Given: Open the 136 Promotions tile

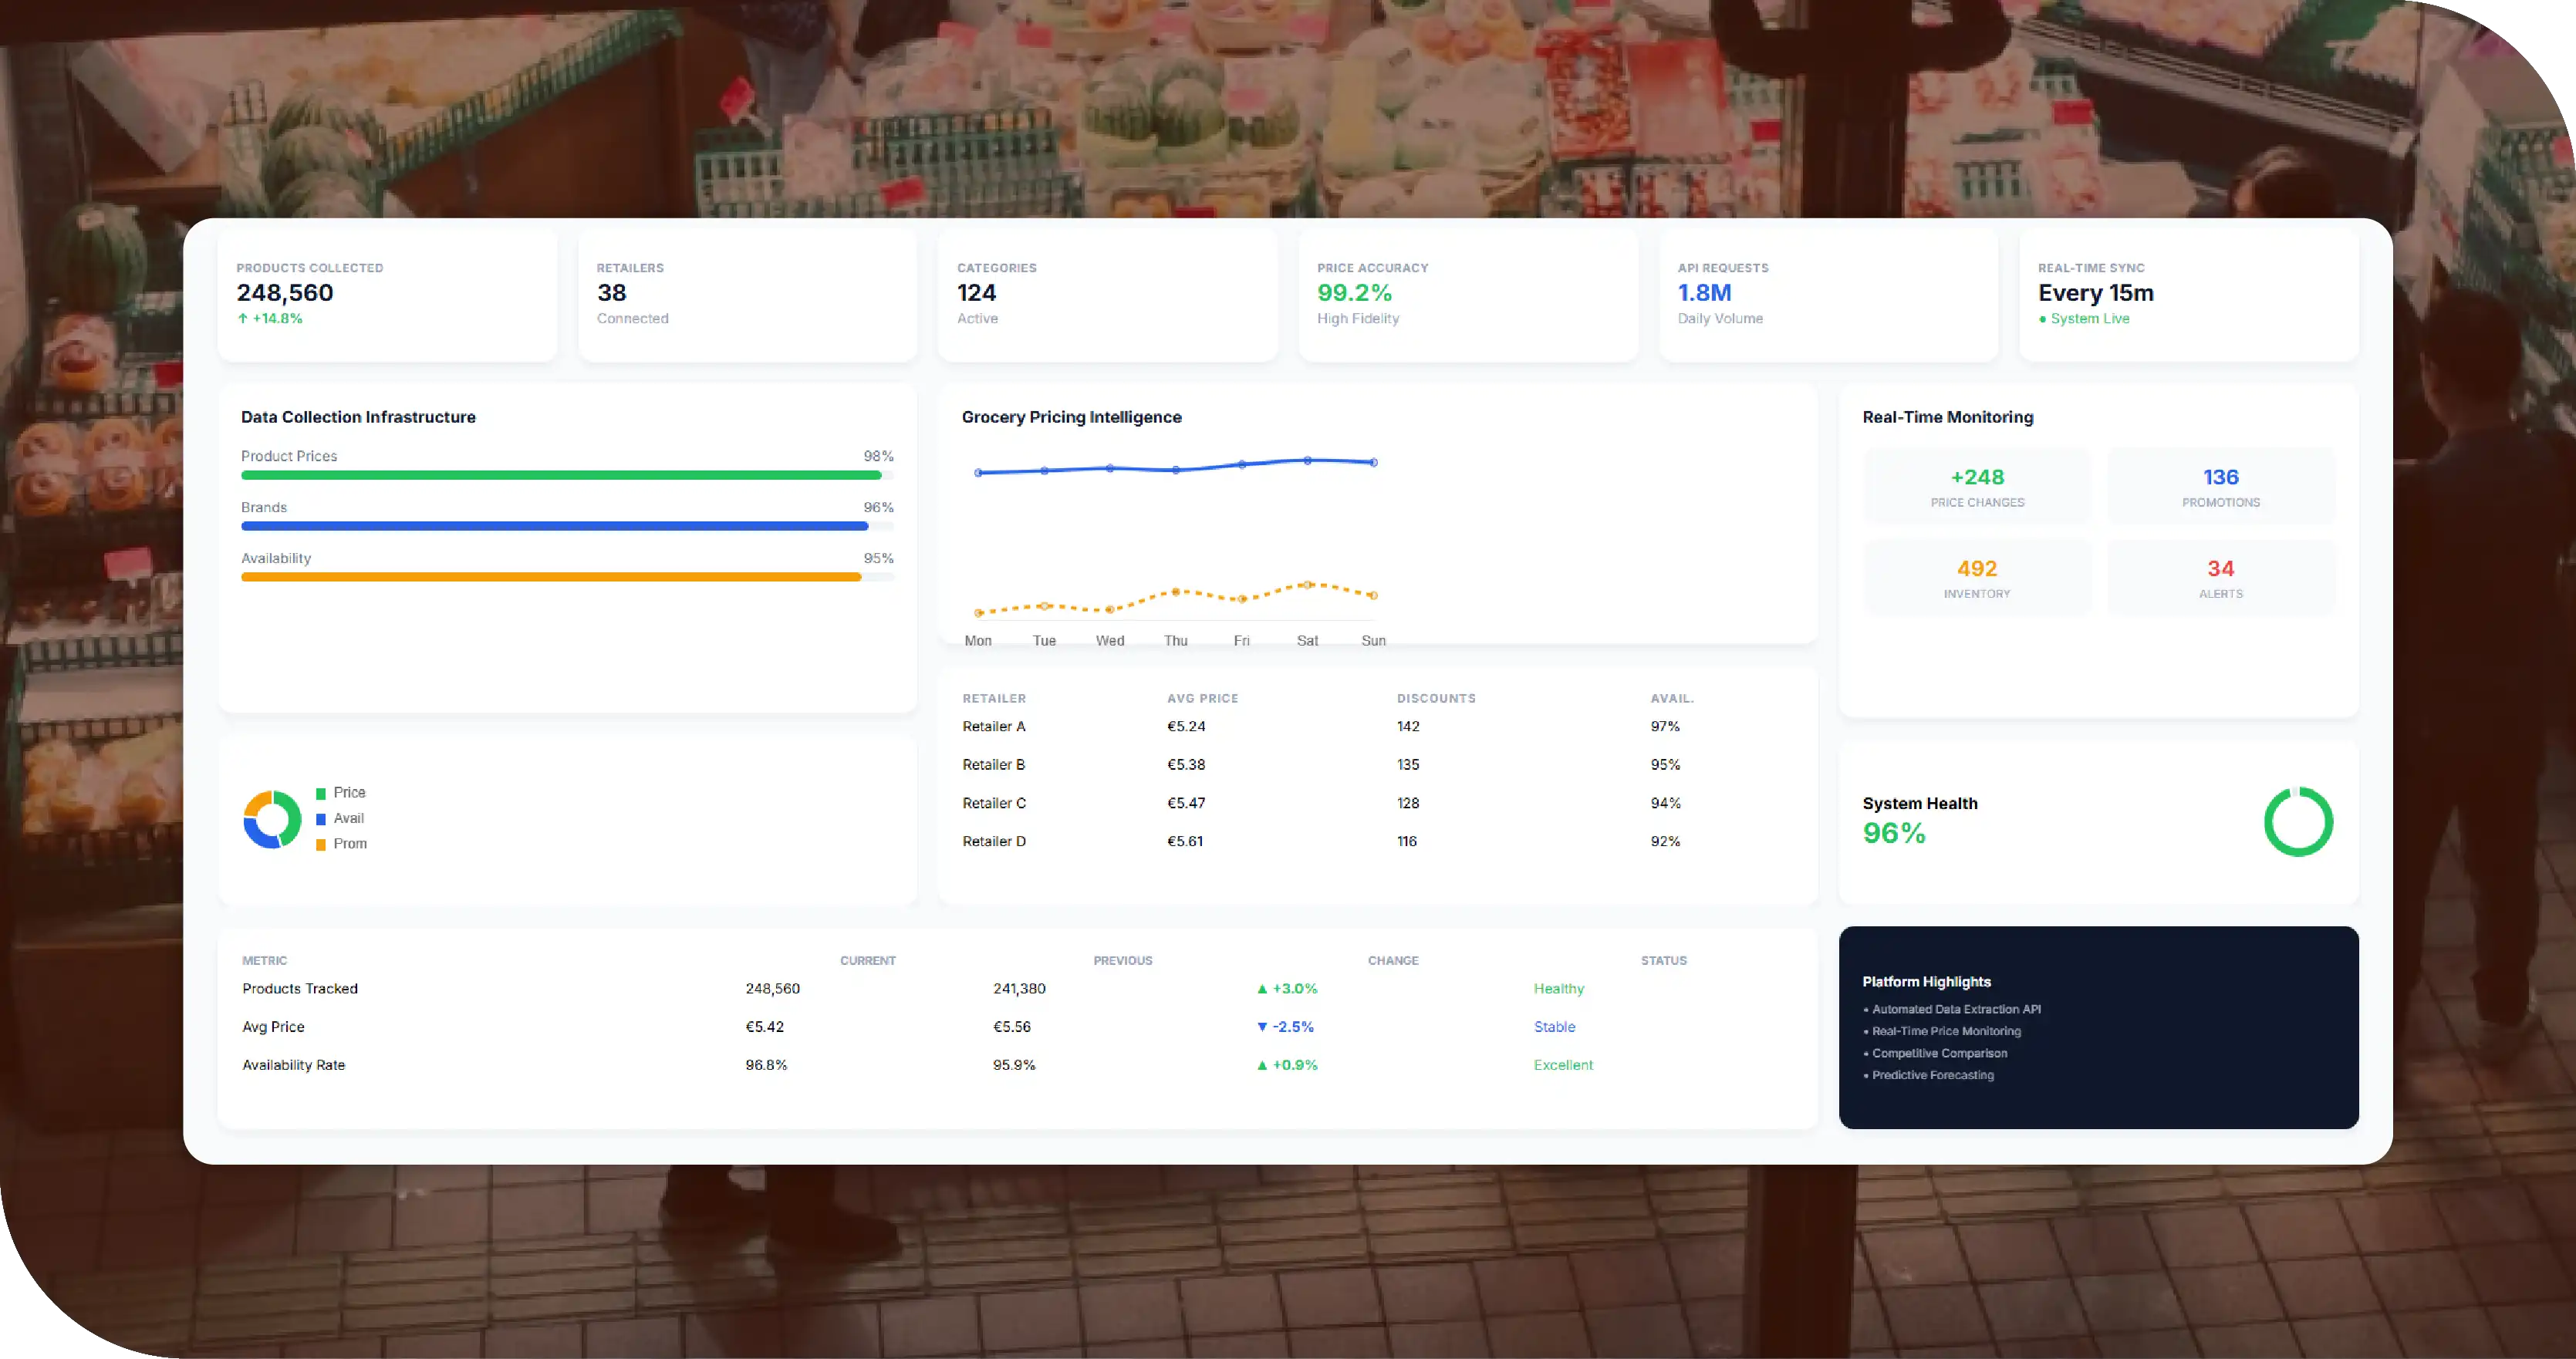Looking at the screenshot, I should pyautogui.click(x=2220, y=487).
